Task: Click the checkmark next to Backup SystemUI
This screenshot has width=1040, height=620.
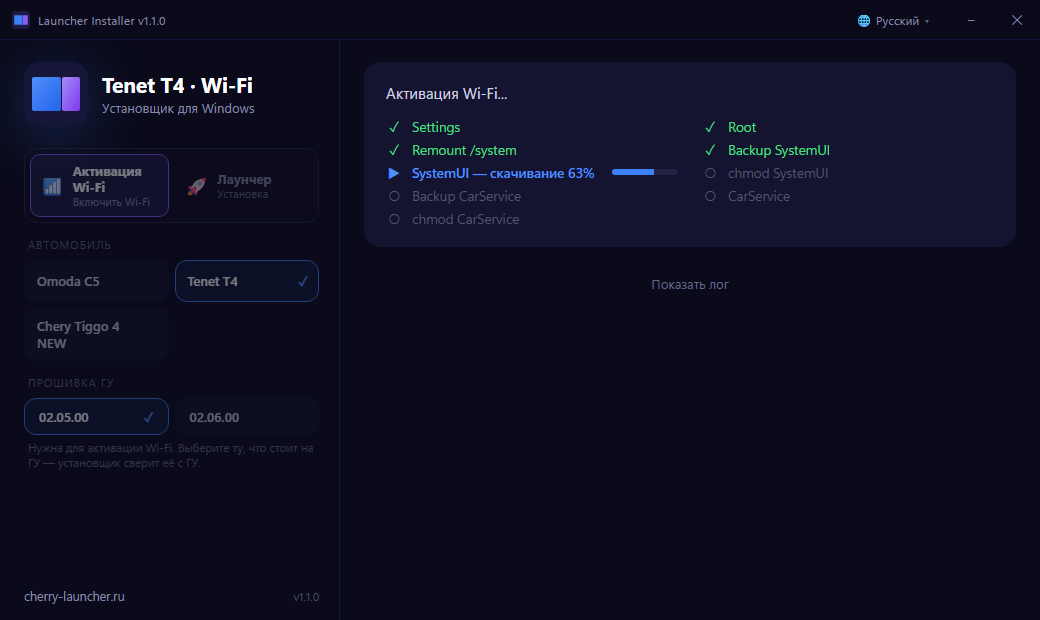Action: click(710, 150)
